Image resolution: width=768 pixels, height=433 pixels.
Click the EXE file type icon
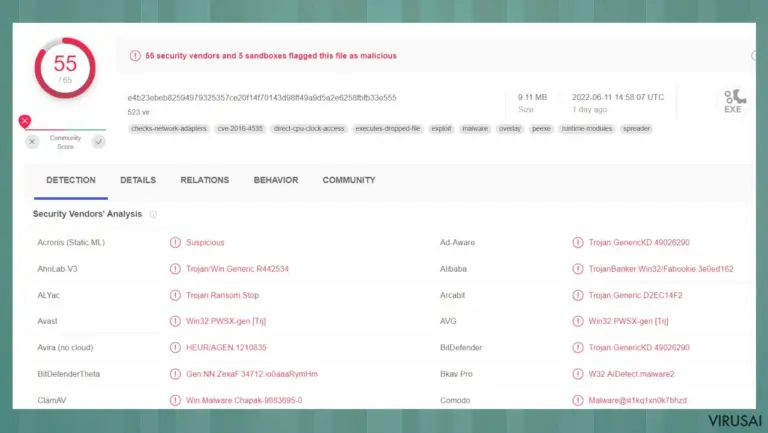tap(733, 102)
